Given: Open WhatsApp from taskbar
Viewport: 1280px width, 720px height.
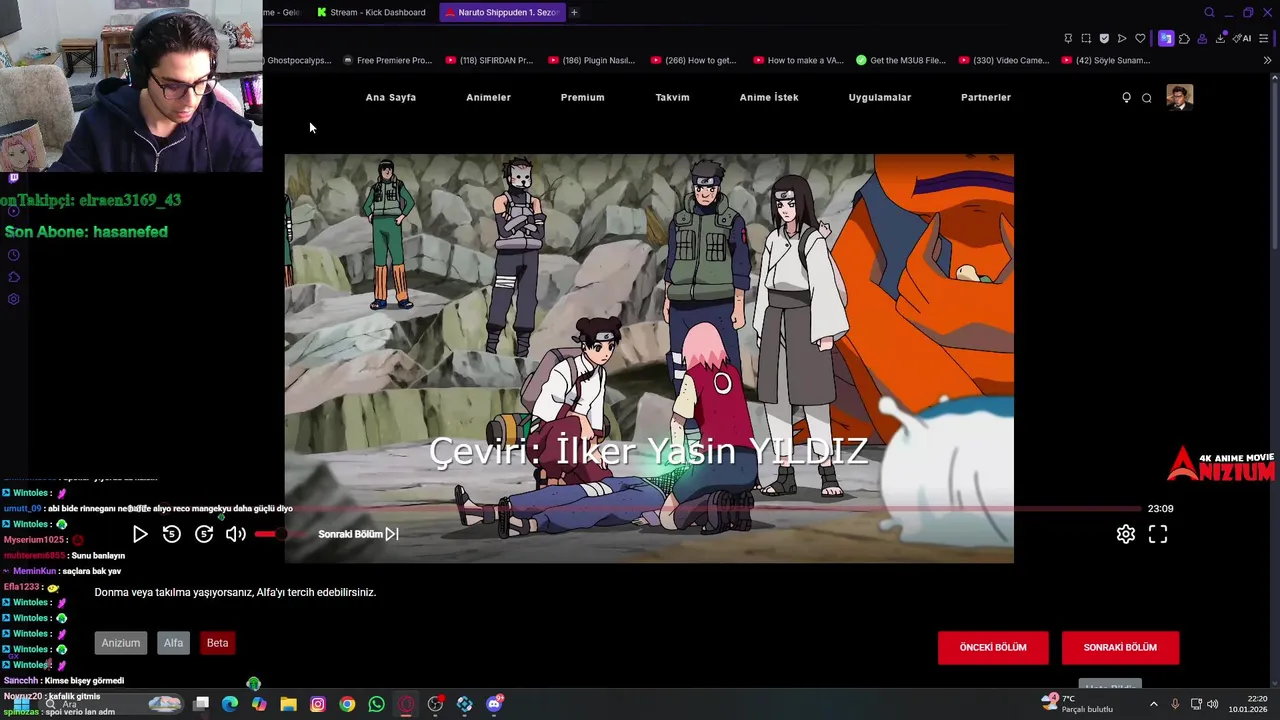Looking at the screenshot, I should (x=377, y=704).
